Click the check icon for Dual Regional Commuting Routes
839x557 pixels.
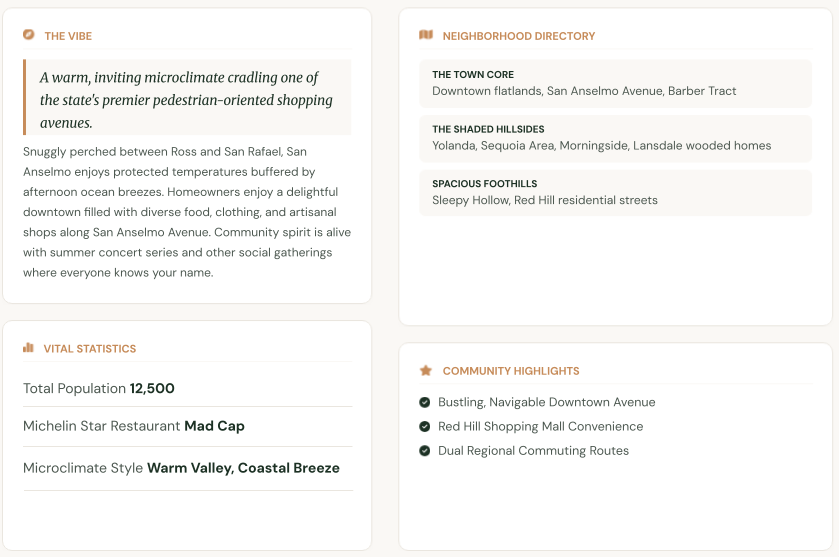[425, 451]
